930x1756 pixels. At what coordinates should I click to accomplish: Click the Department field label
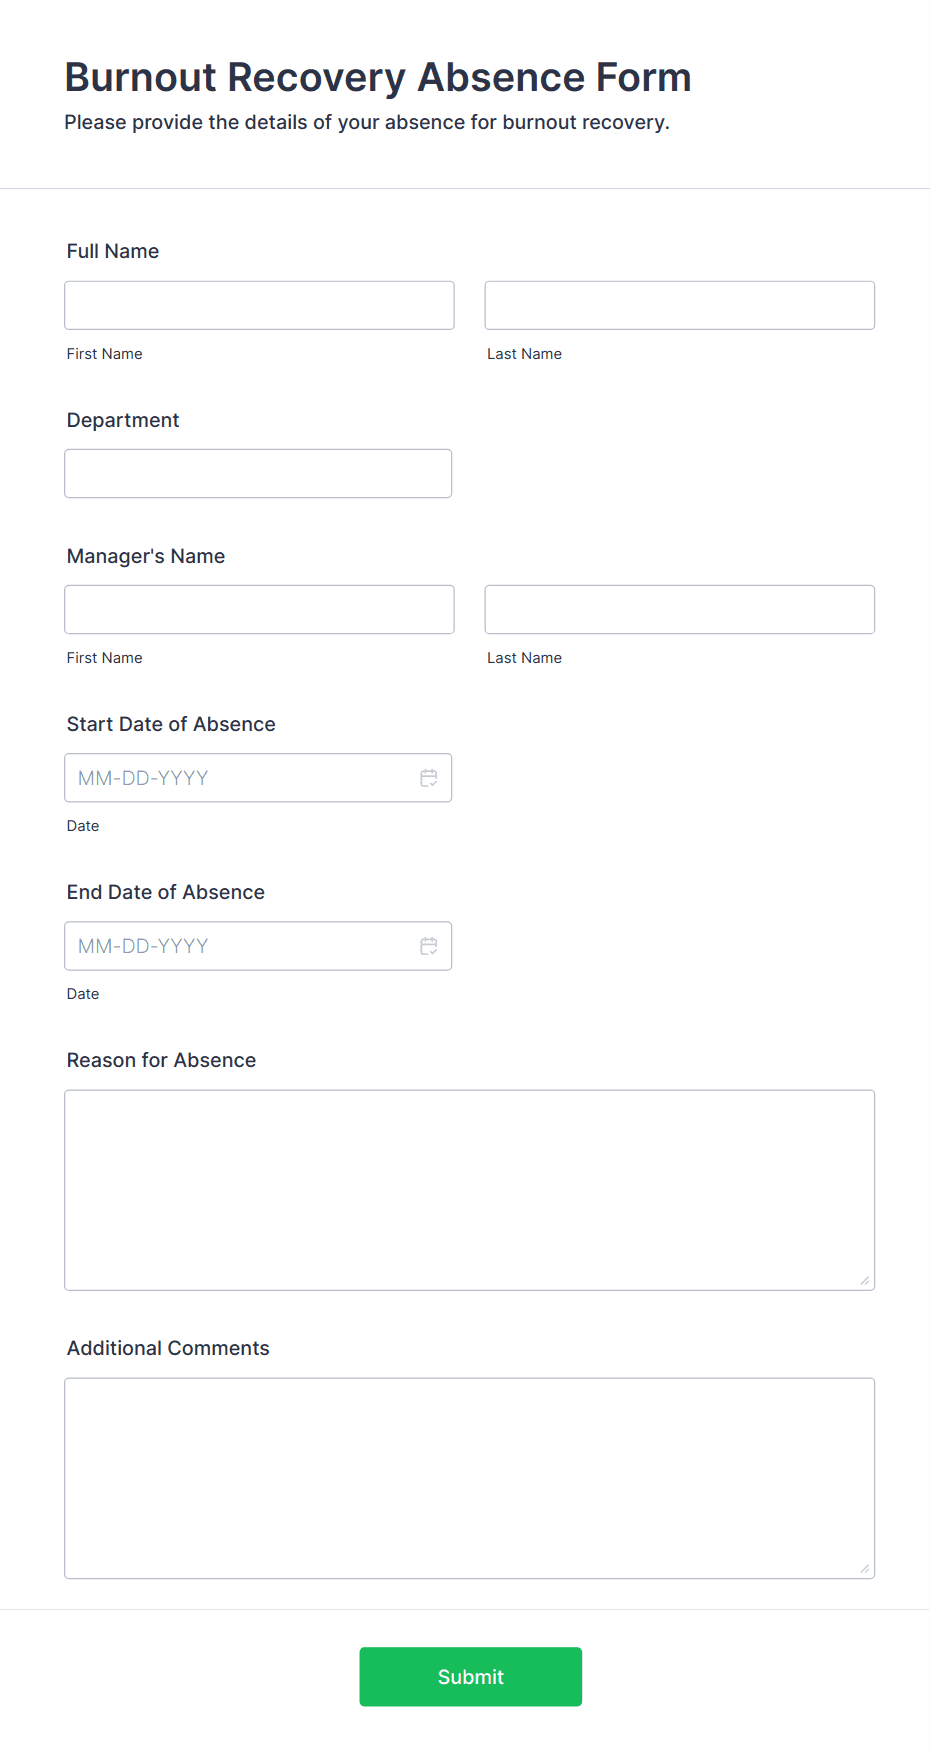[123, 420]
